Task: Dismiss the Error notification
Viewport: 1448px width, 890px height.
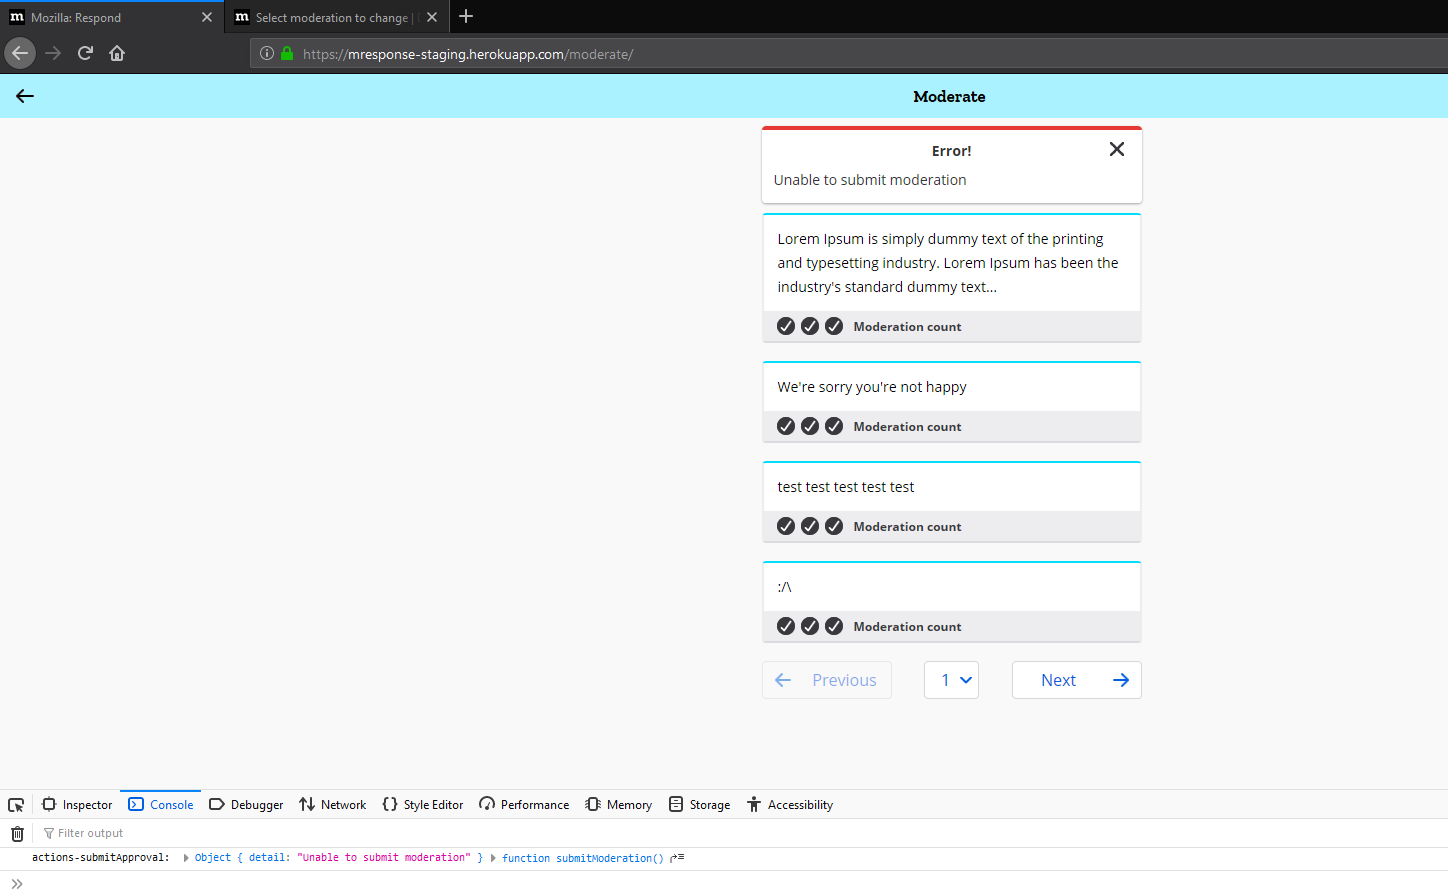Action: 1117,149
